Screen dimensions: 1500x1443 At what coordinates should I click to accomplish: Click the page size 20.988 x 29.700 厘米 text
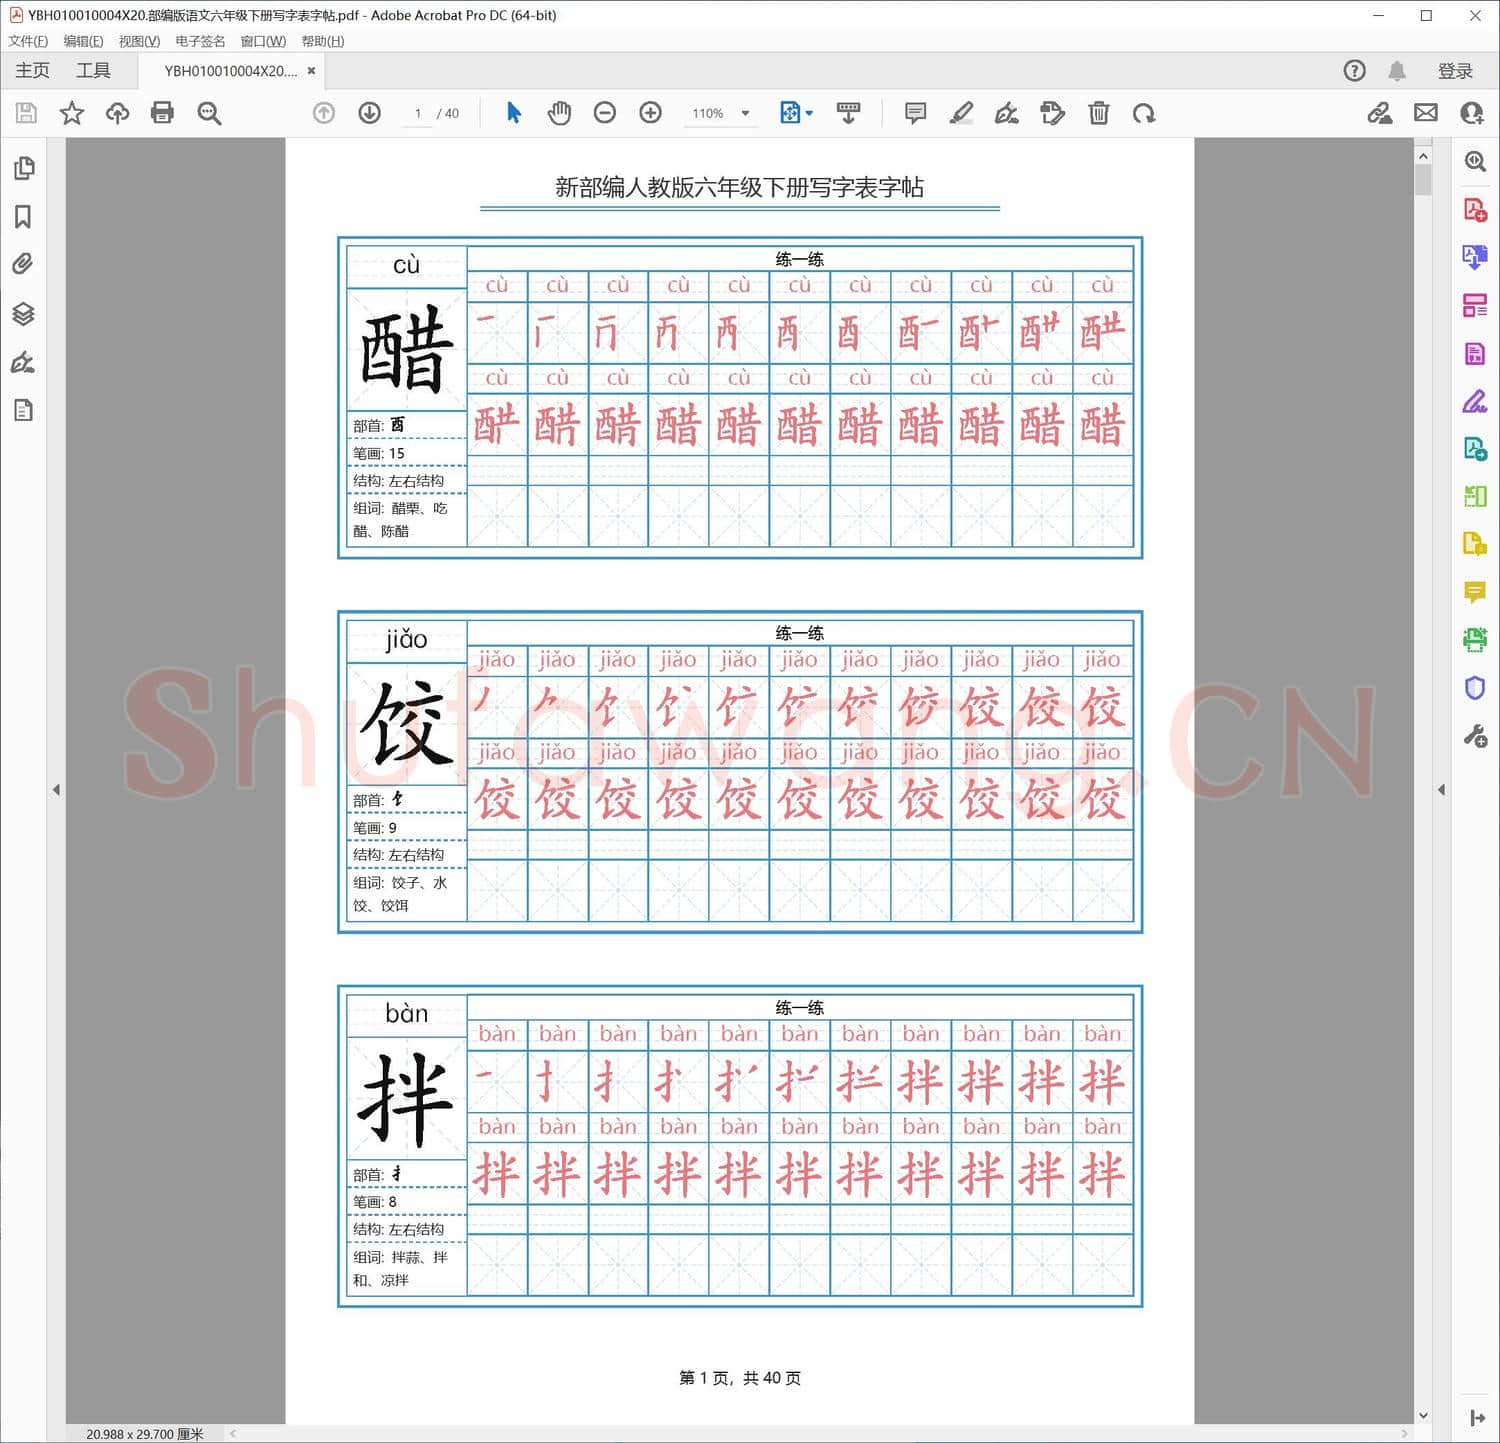[145, 1434]
